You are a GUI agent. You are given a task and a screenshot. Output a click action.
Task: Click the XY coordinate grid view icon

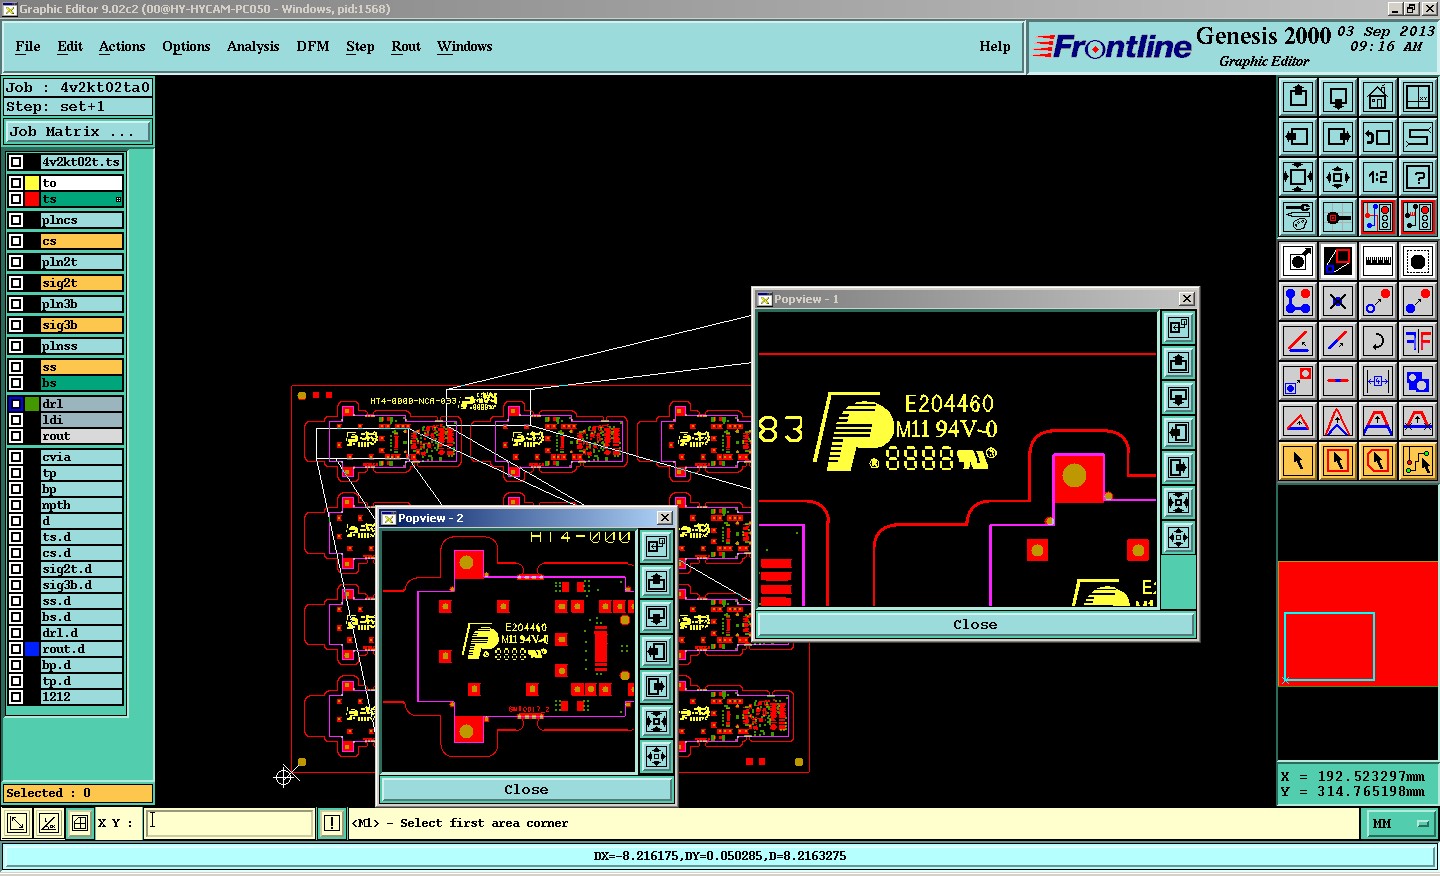coord(1418,97)
